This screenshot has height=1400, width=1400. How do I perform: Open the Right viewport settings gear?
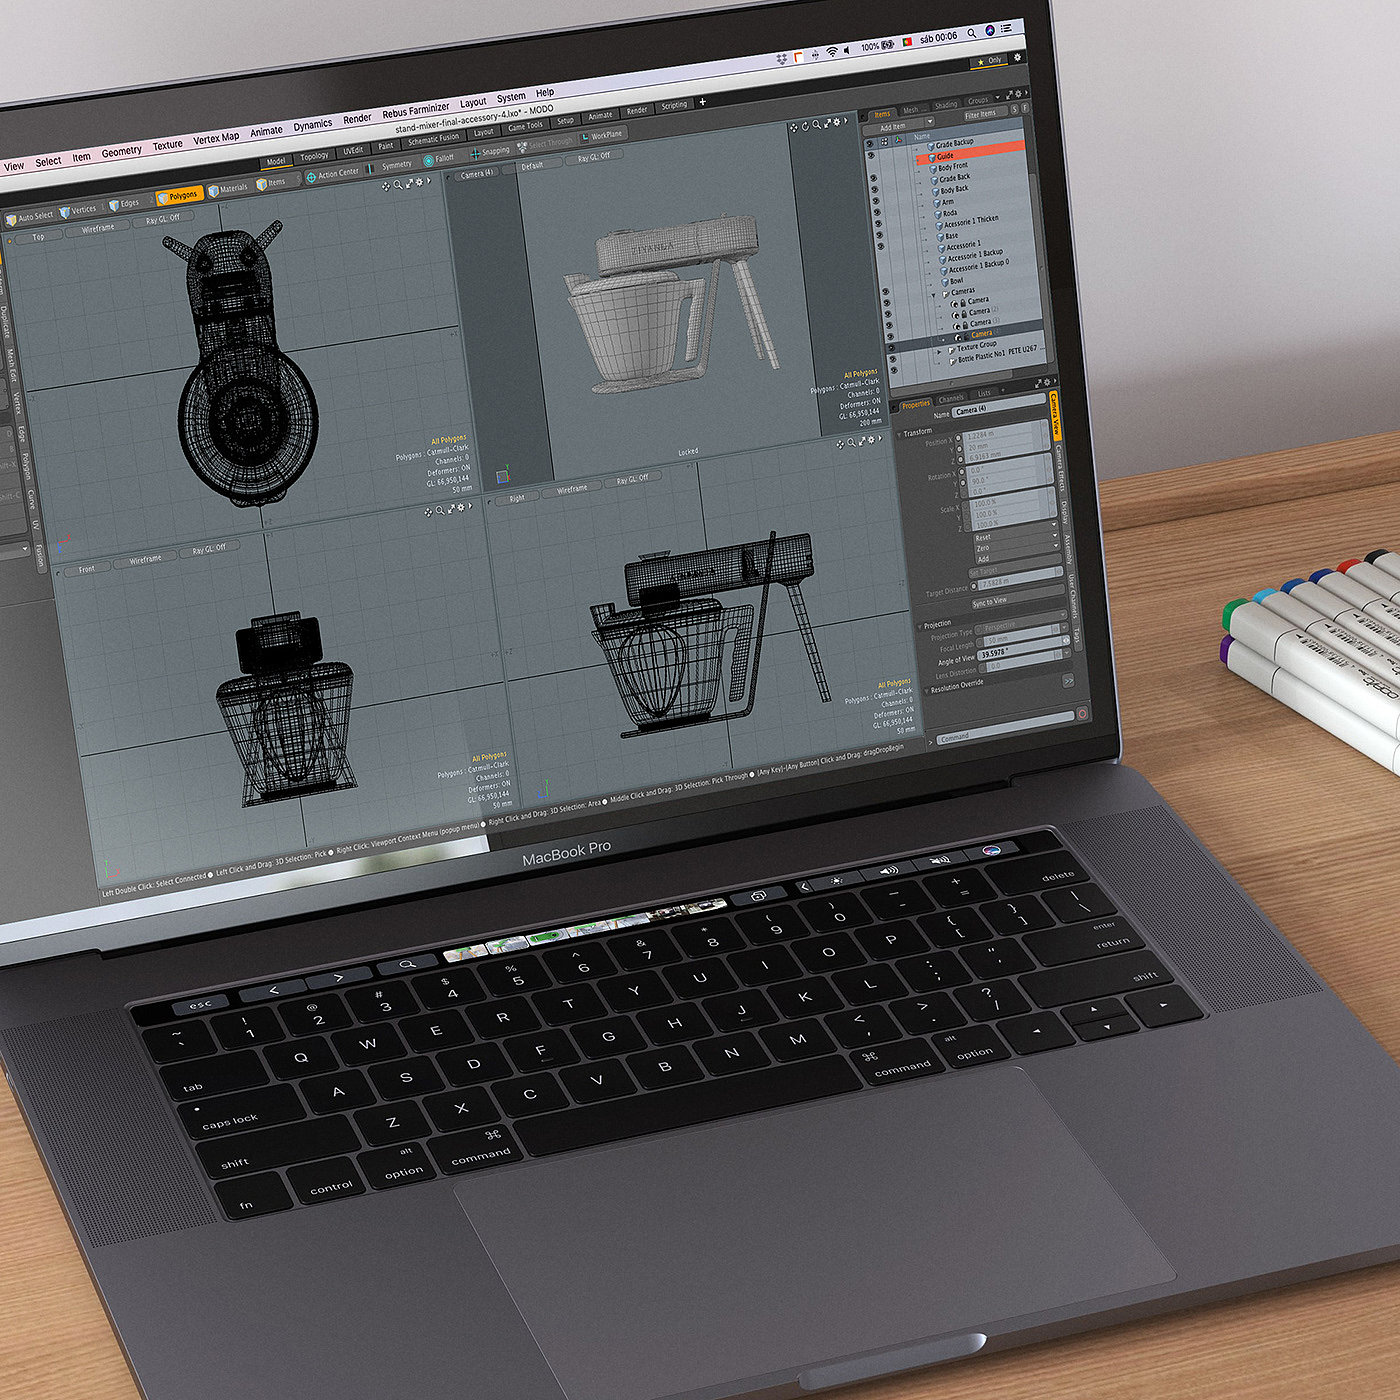click(872, 440)
